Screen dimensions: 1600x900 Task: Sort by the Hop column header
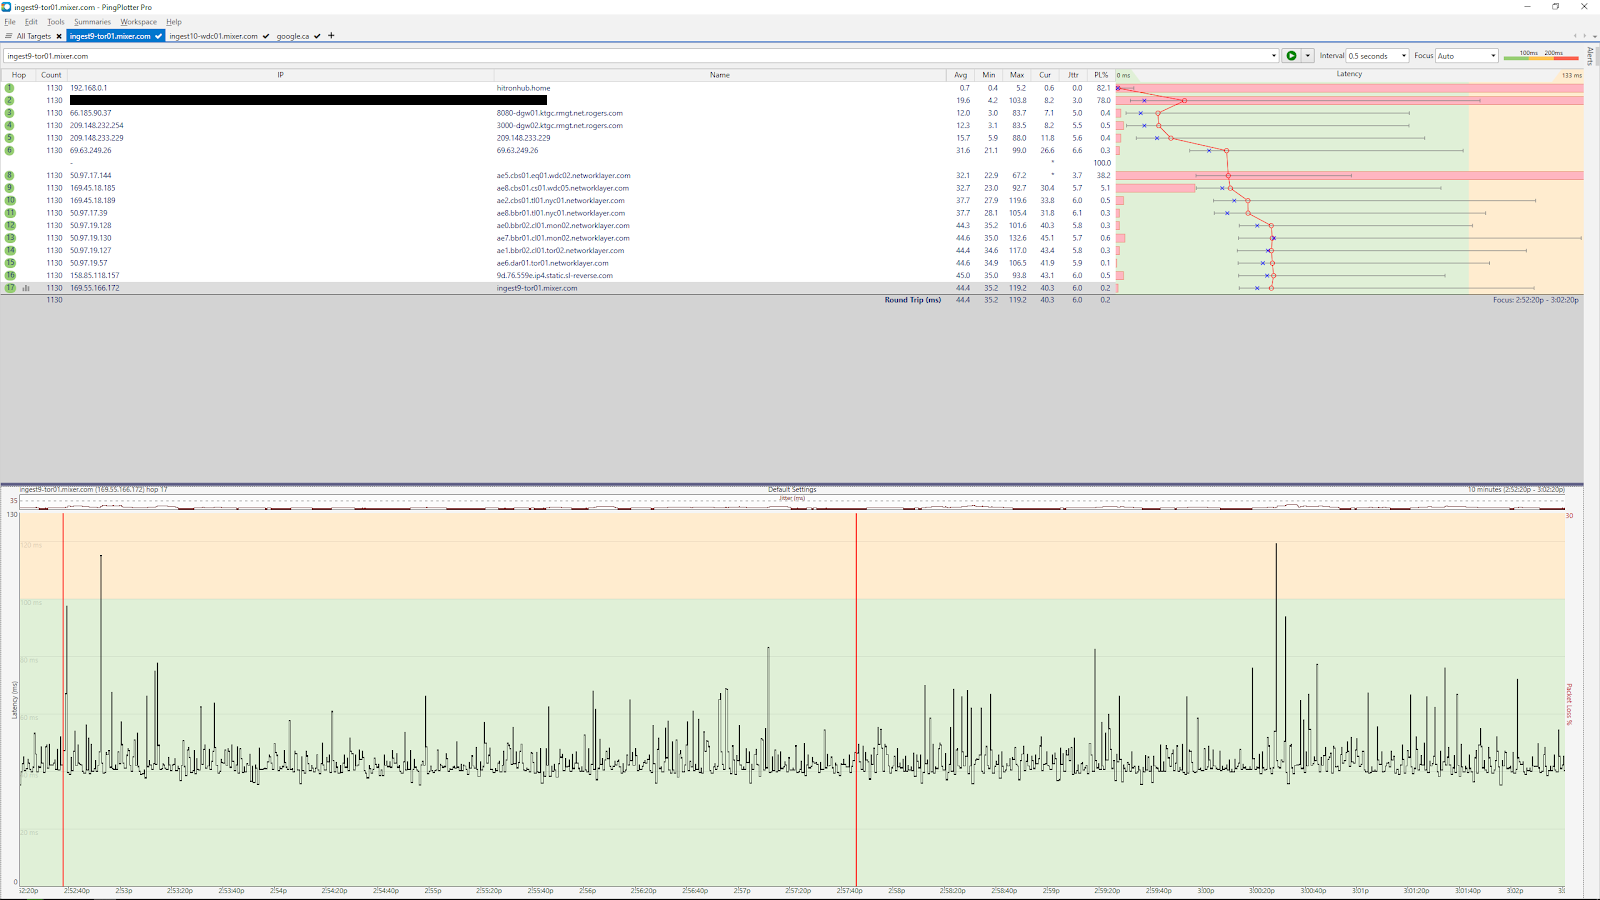(19, 75)
